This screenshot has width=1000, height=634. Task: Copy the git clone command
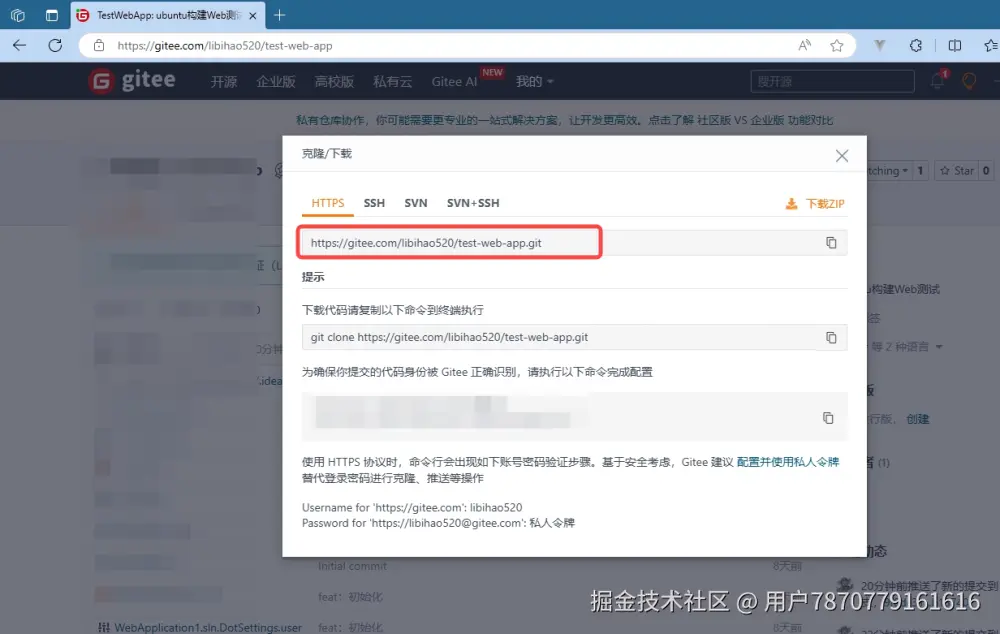click(x=831, y=337)
